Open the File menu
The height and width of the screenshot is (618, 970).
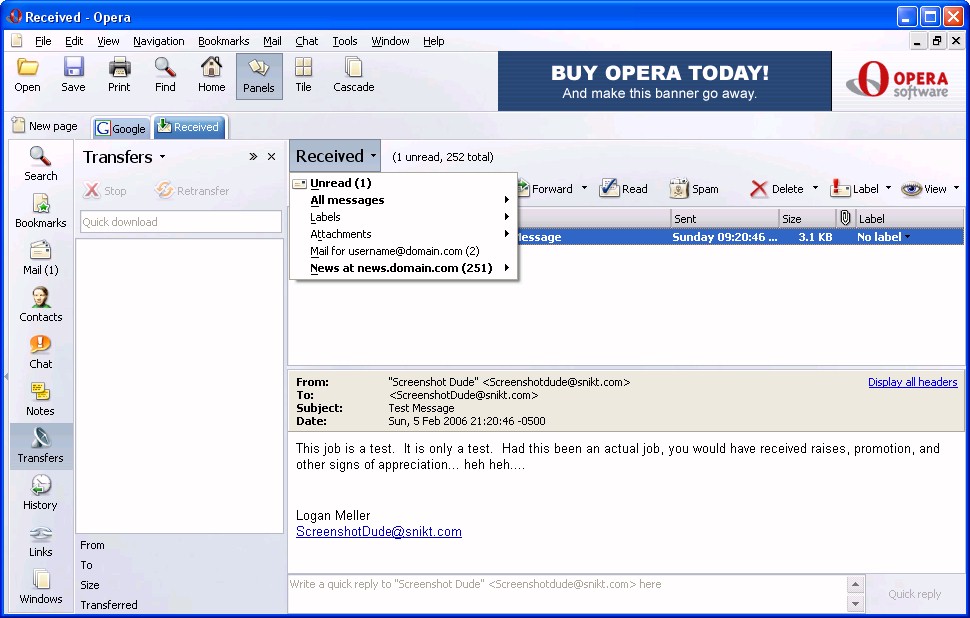[x=43, y=41]
